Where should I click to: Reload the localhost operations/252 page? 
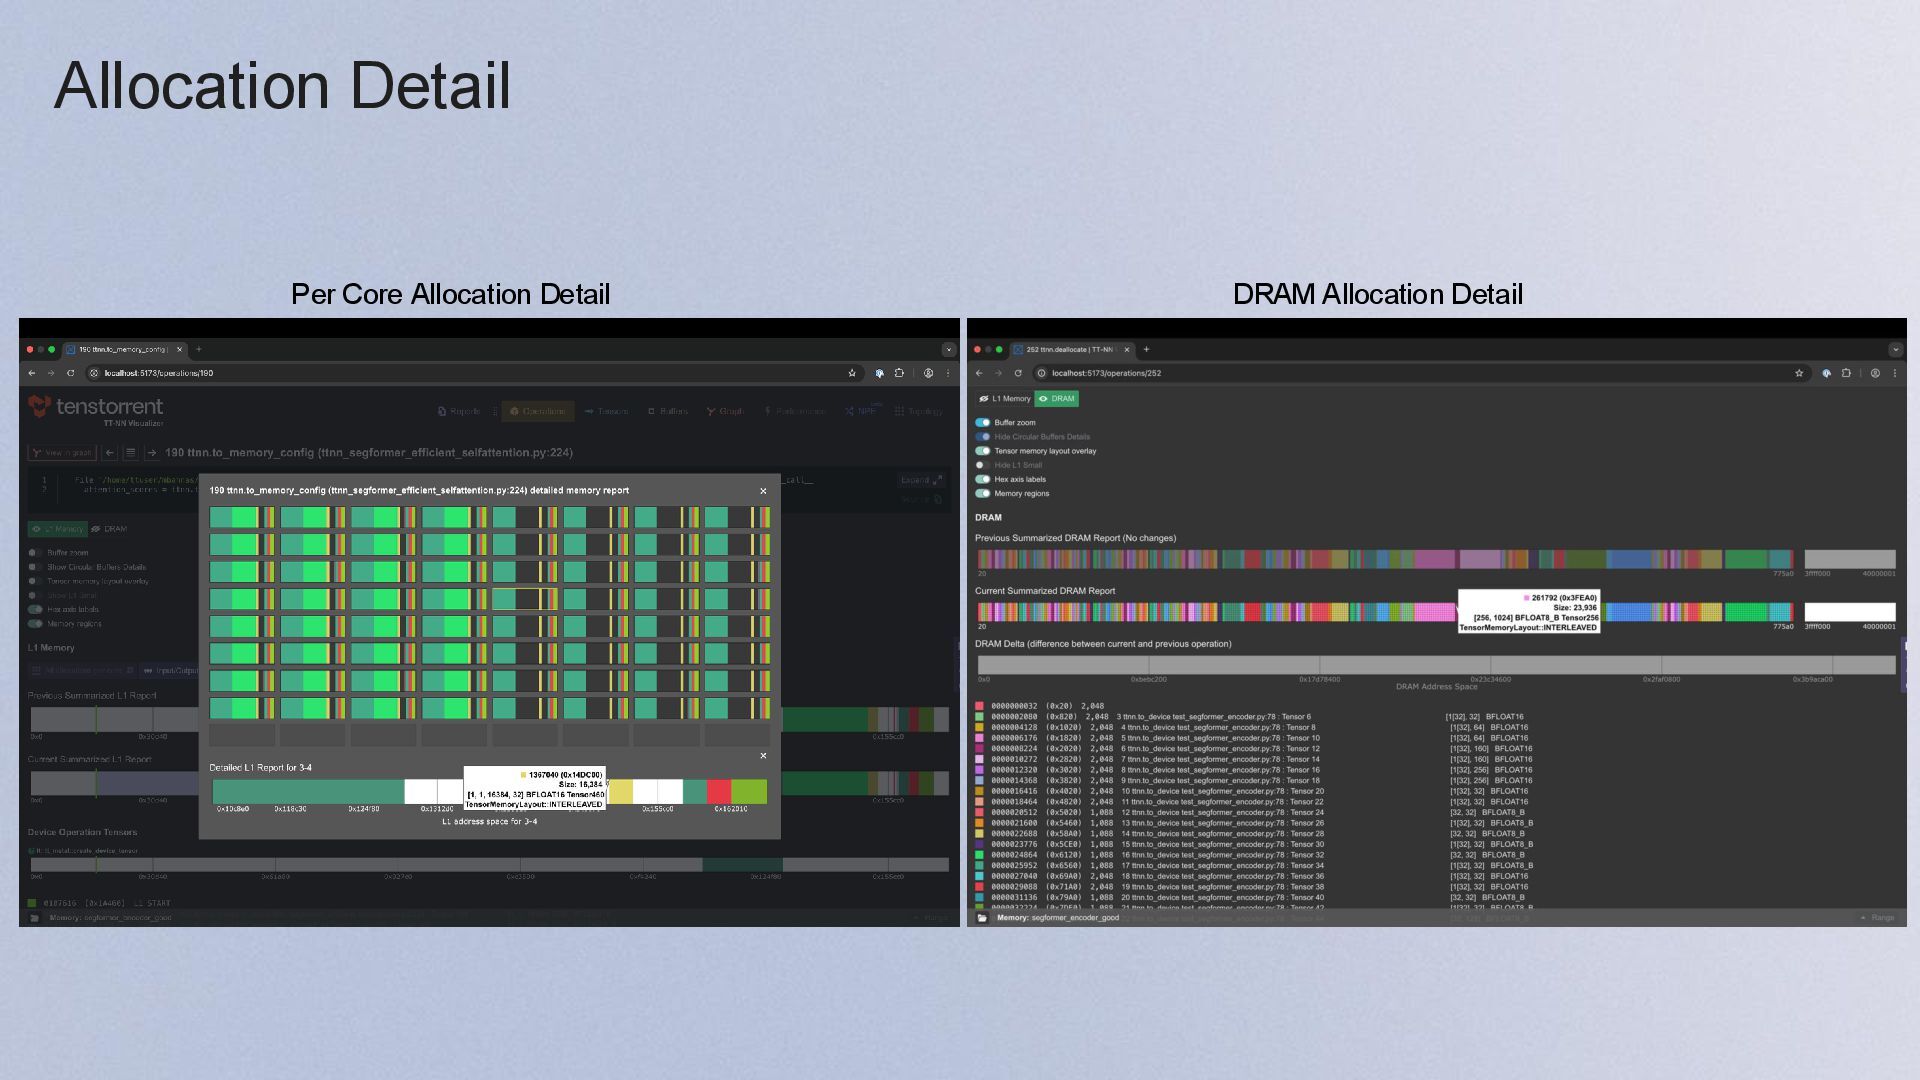[x=1018, y=373]
